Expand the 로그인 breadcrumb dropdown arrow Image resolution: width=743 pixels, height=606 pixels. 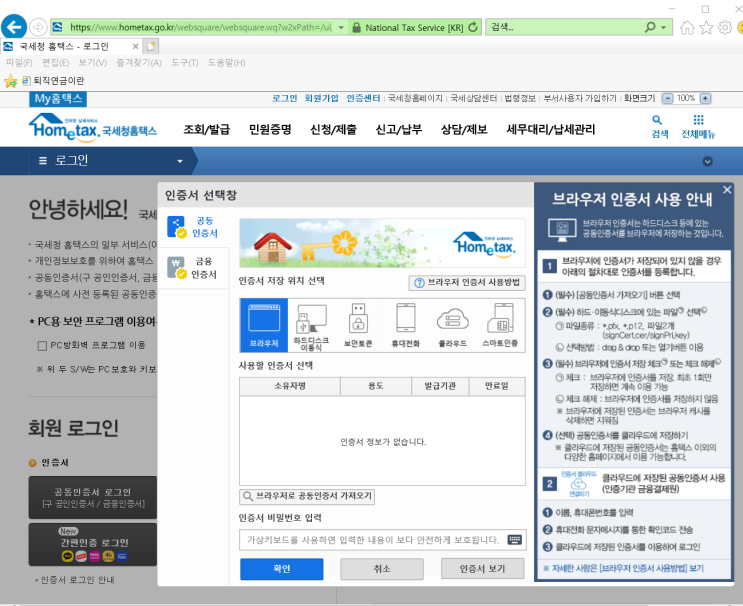pos(180,161)
